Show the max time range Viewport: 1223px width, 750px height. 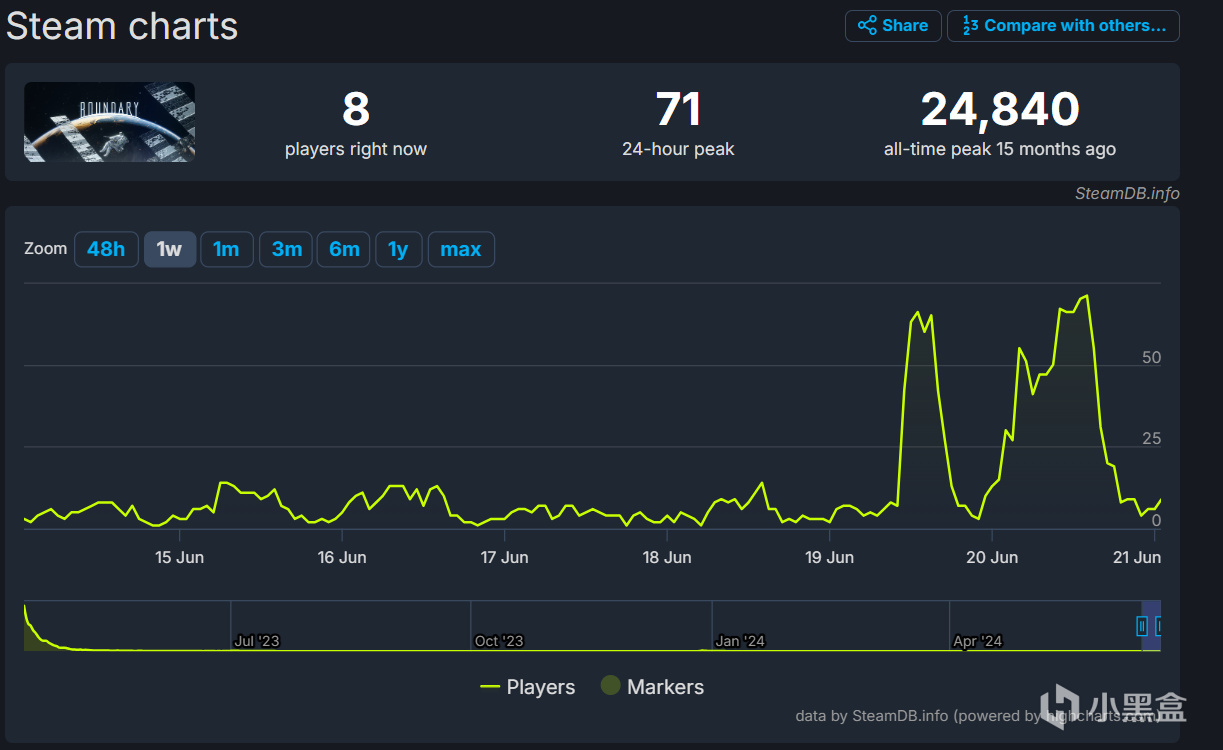point(461,249)
